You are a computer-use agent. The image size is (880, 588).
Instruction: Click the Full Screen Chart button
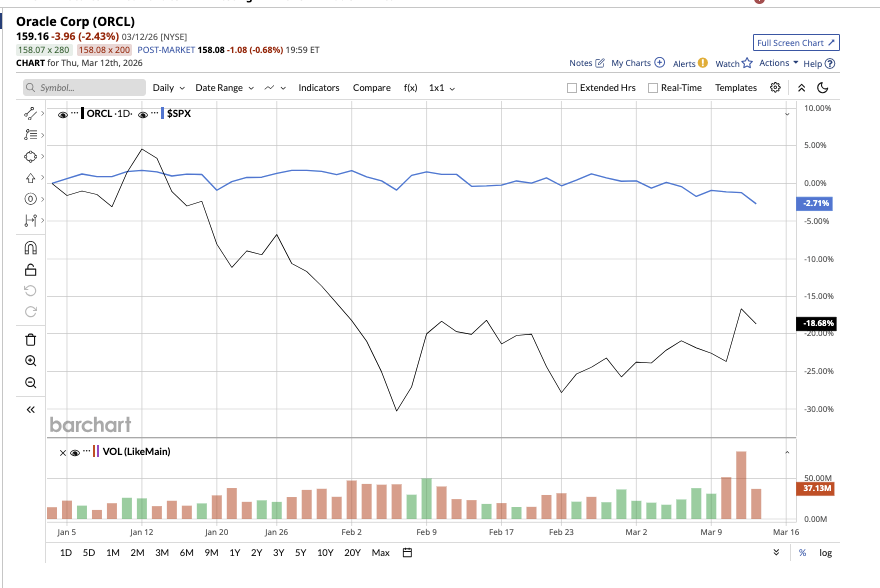tap(796, 43)
